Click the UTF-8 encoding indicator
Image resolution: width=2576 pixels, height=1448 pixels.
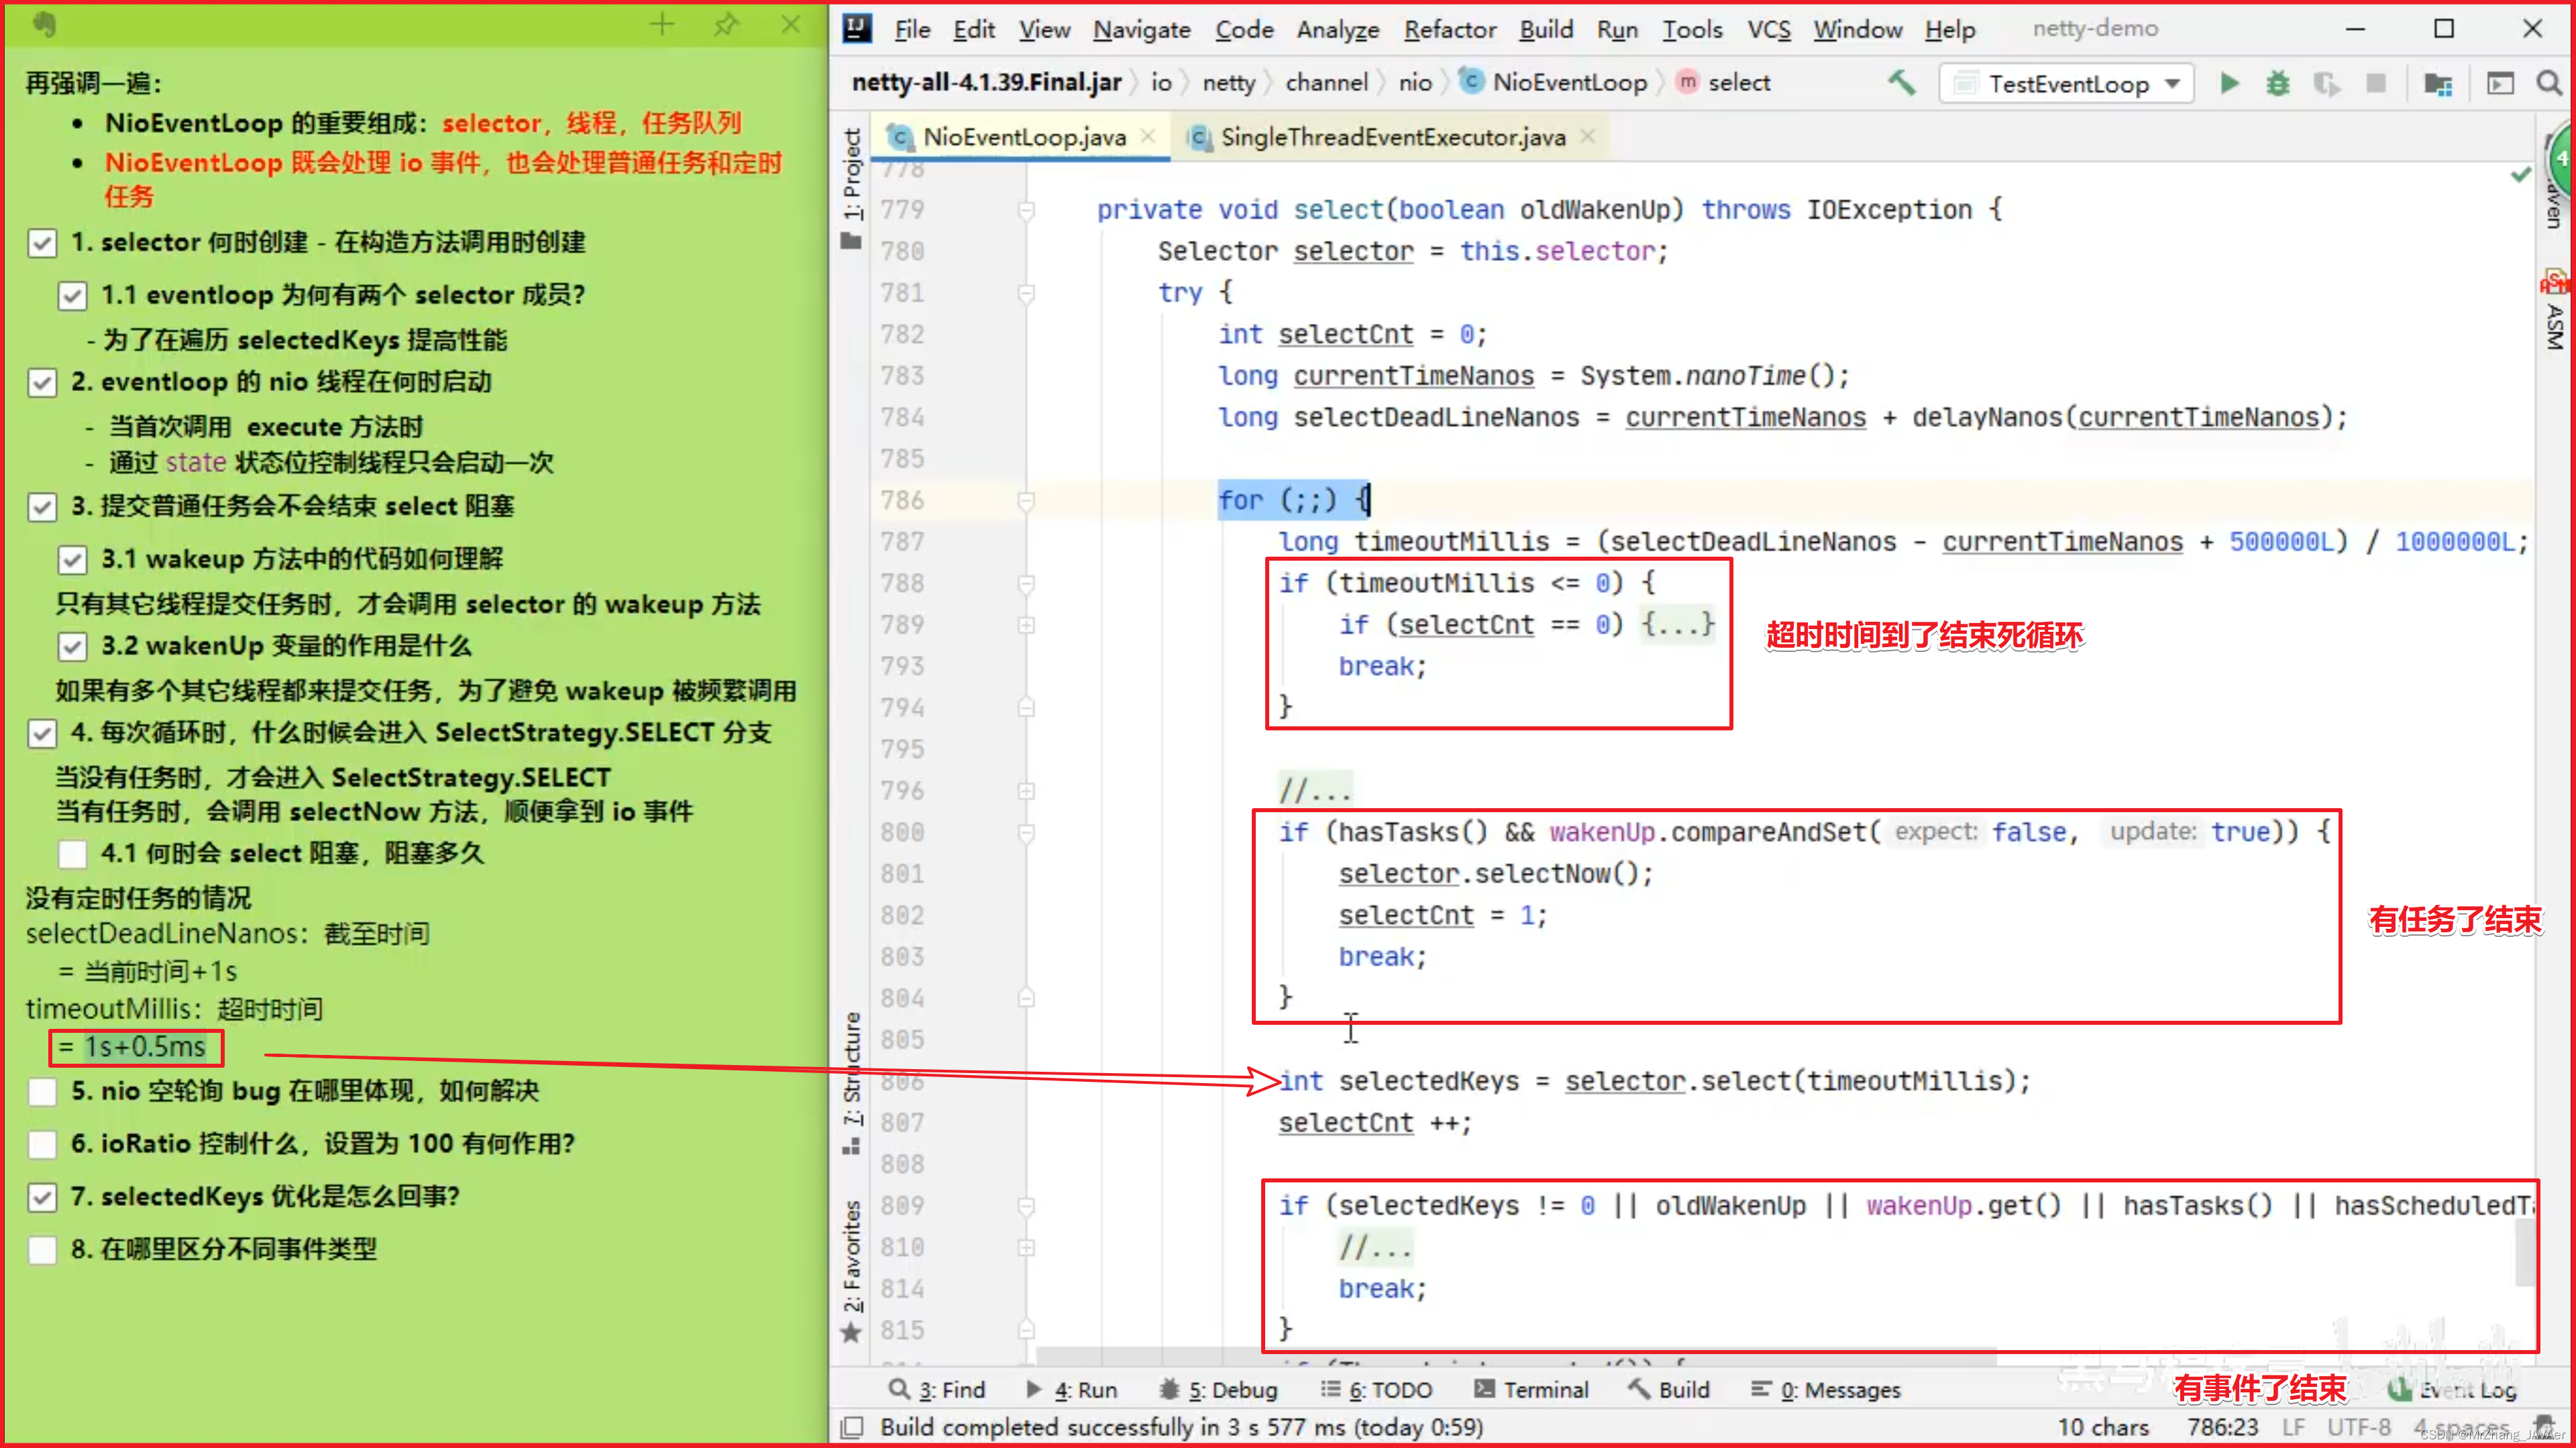pyautogui.click(x=2358, y=1427)
